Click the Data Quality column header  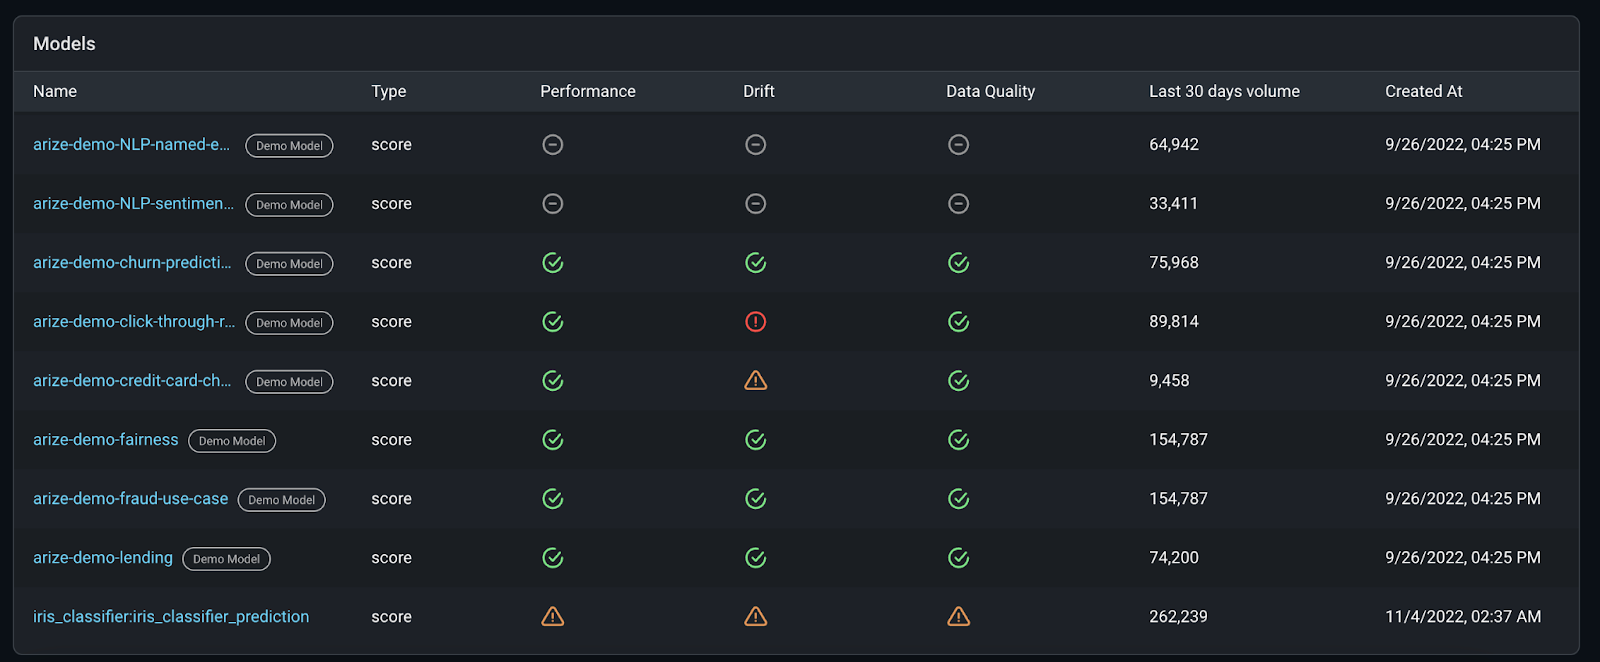(991, 91)
